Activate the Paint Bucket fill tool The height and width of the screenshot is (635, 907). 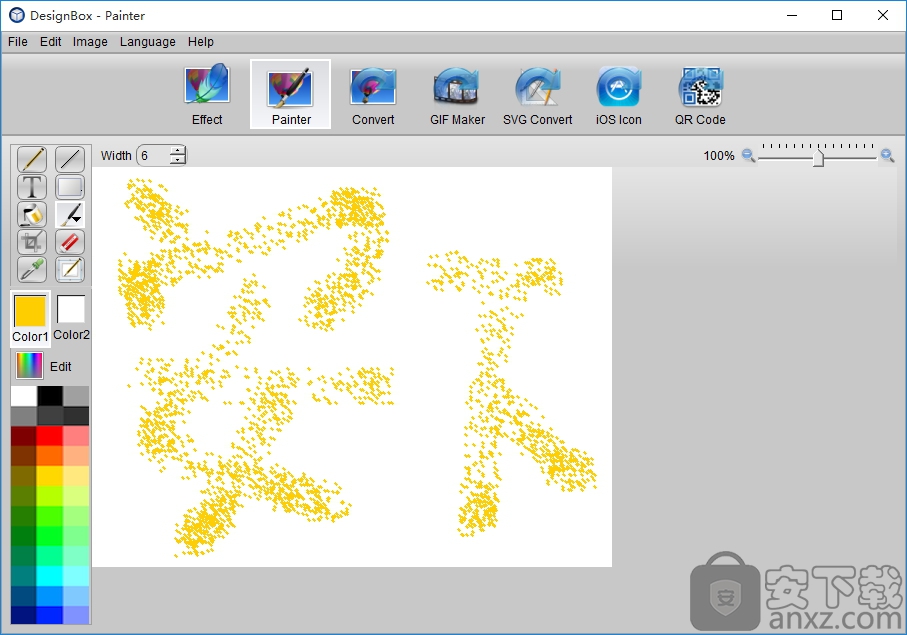click(x=32, y=214)
